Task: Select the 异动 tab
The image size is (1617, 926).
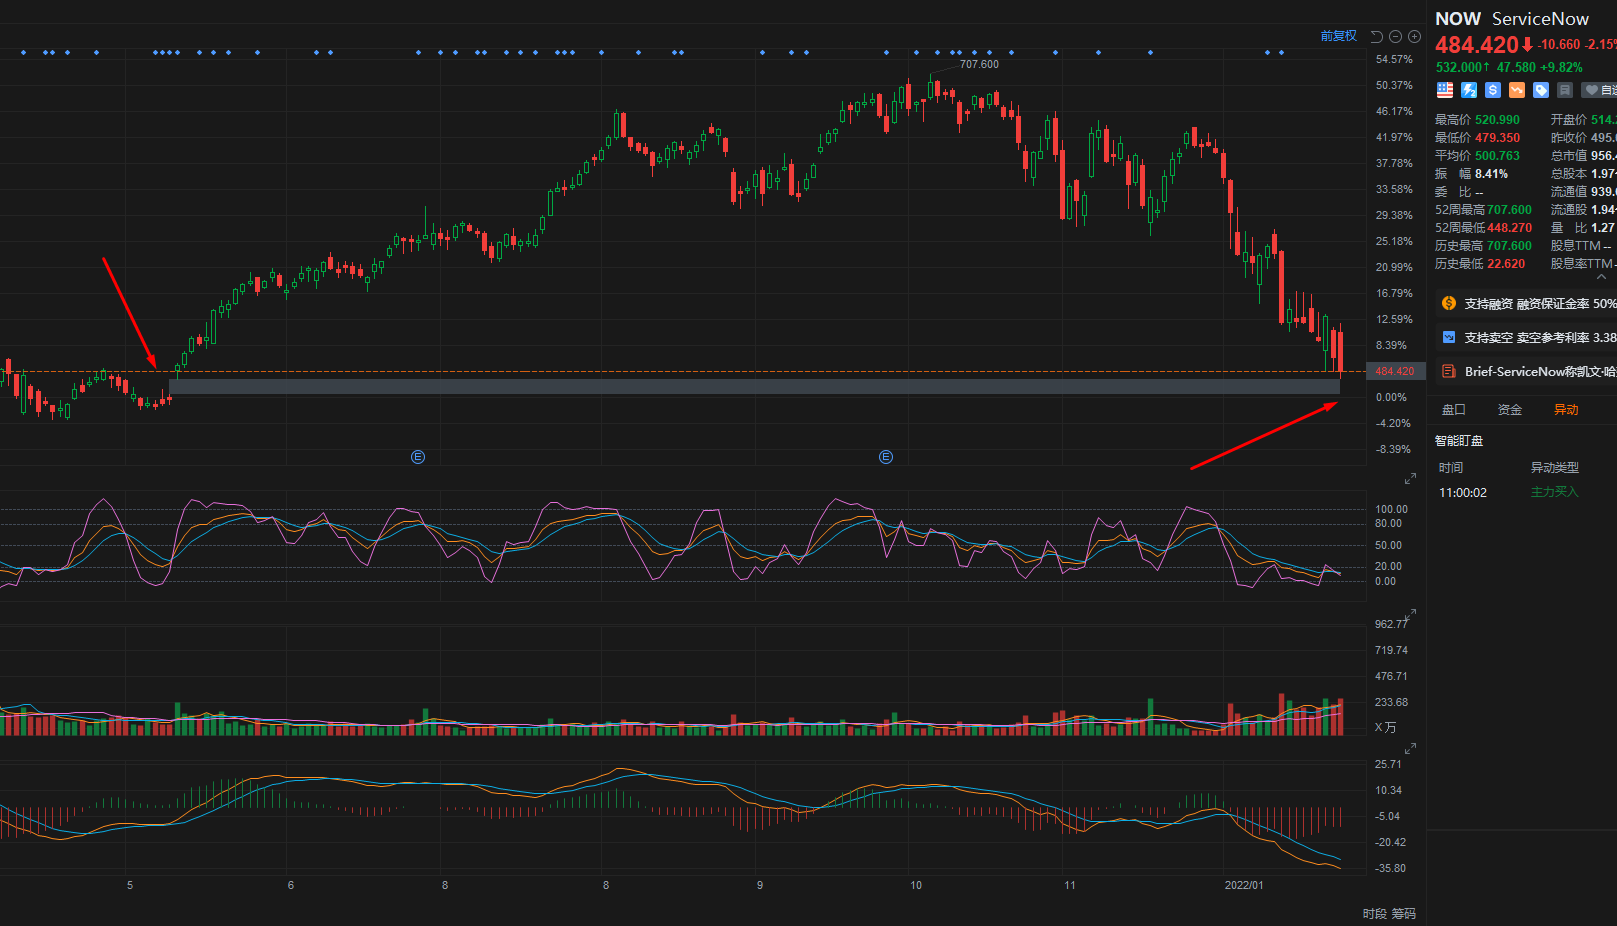Action: click(x=1565, y=410)
